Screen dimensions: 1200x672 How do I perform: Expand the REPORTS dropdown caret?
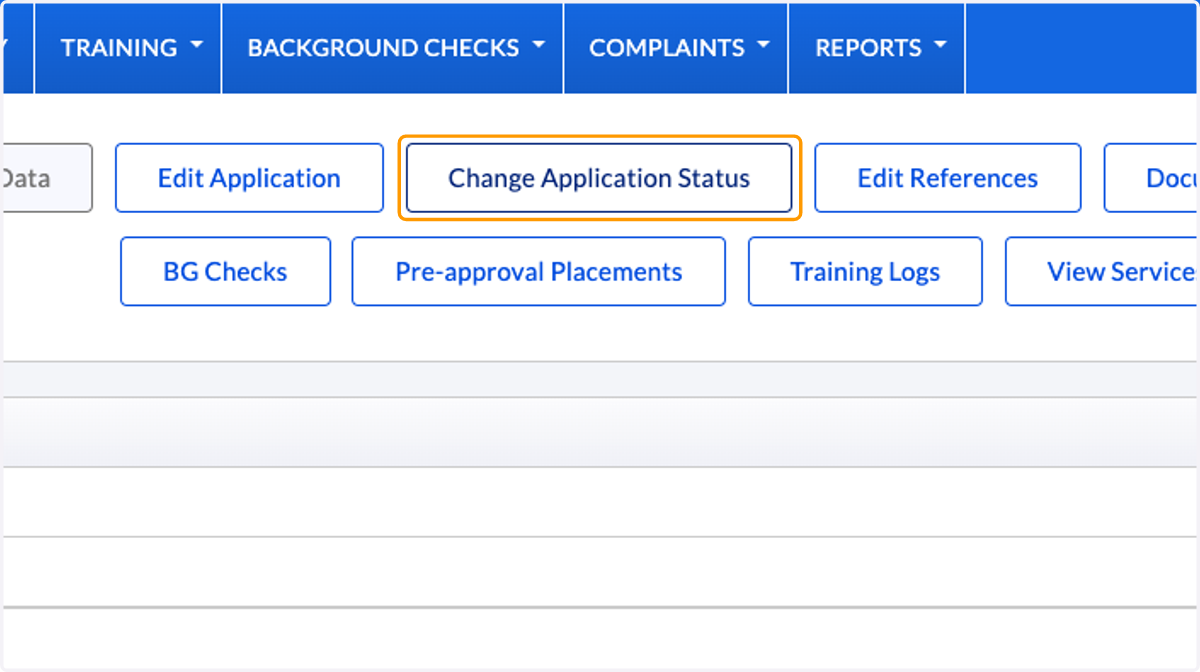pyautogui.click(x=940, y=46)
